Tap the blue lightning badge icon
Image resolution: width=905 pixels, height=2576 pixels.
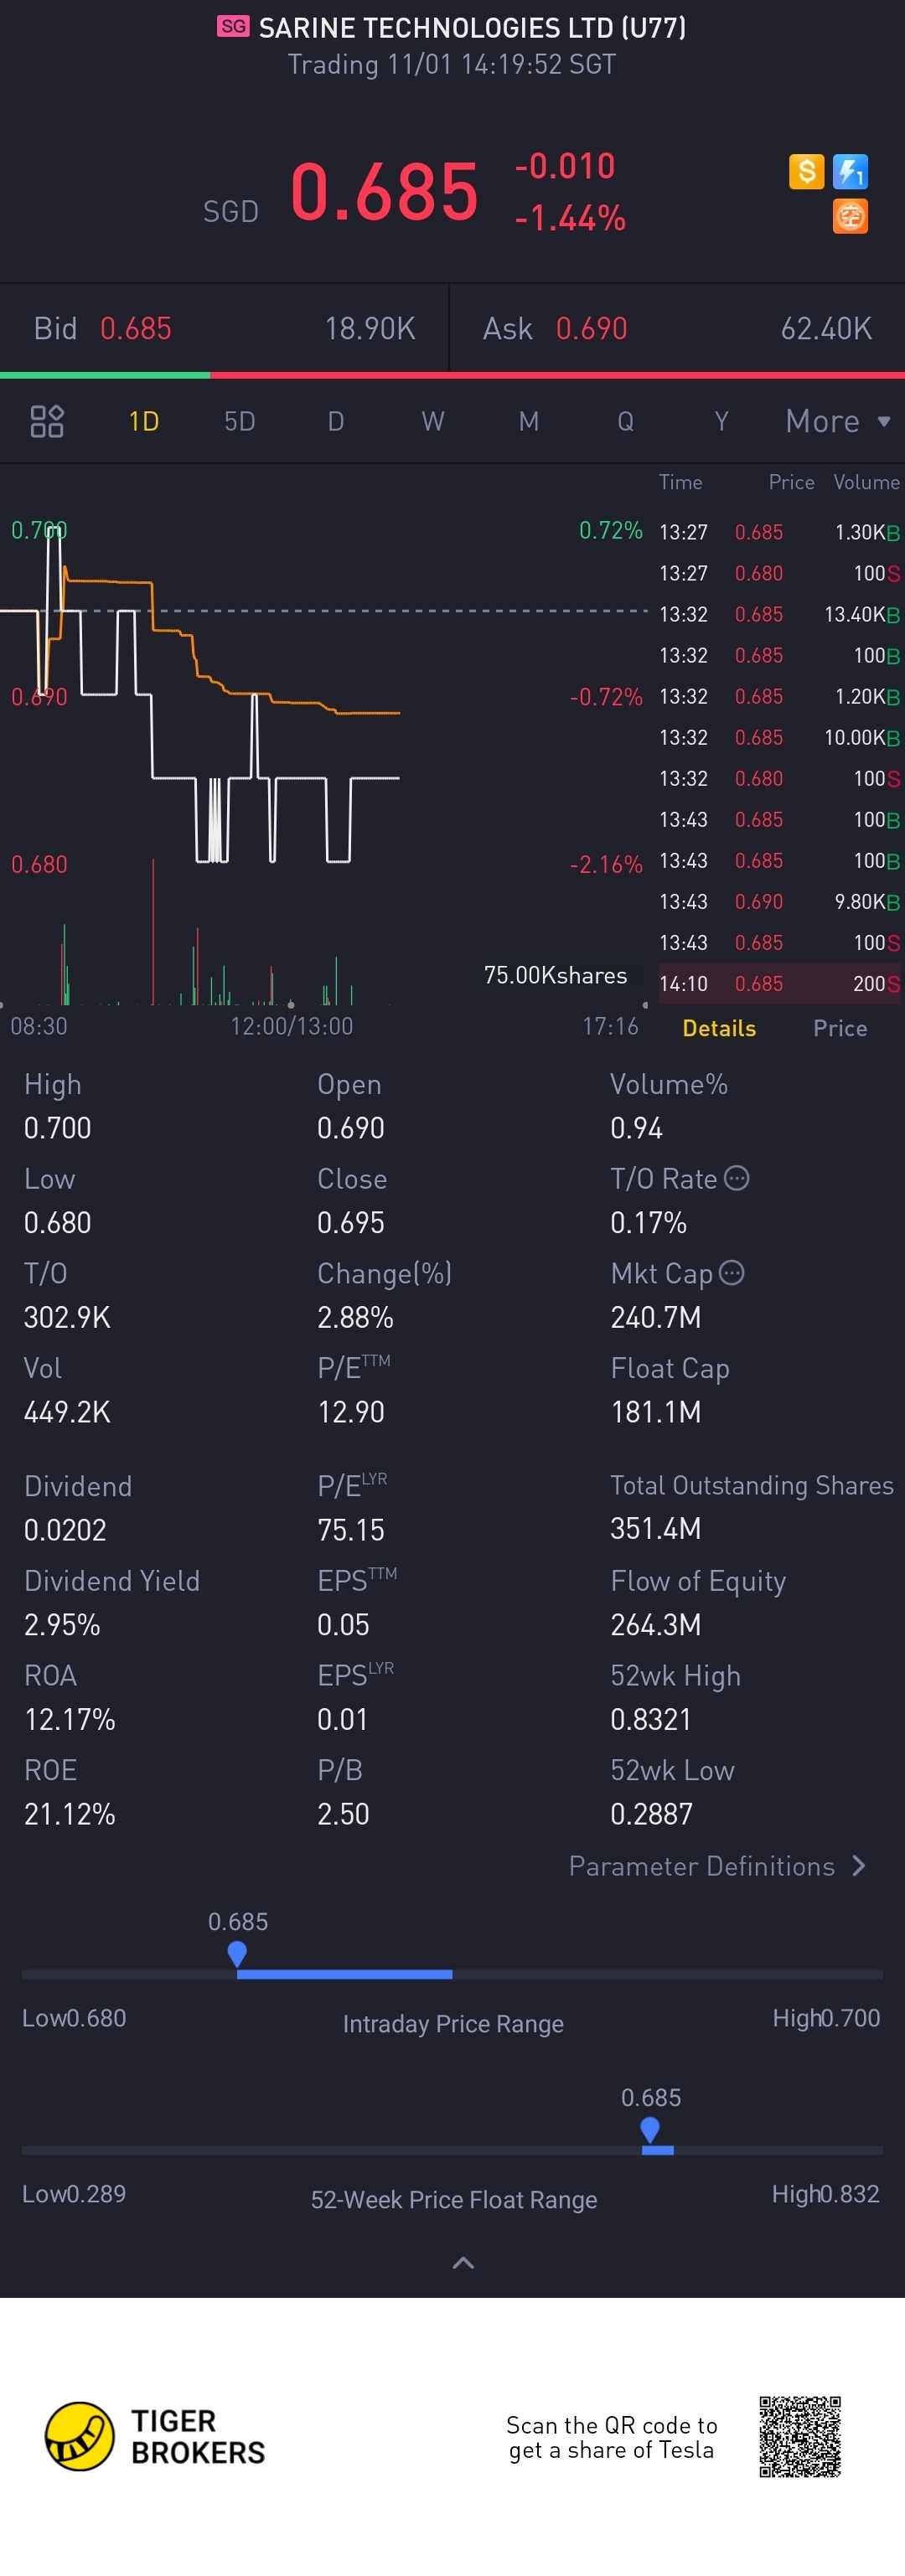850,171
